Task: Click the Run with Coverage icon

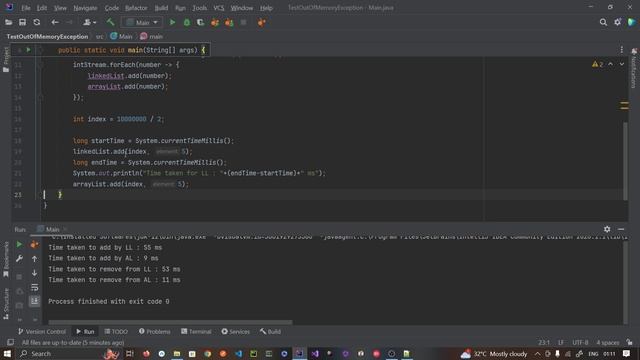Action: pyautogui.click(x=200, y=22)
